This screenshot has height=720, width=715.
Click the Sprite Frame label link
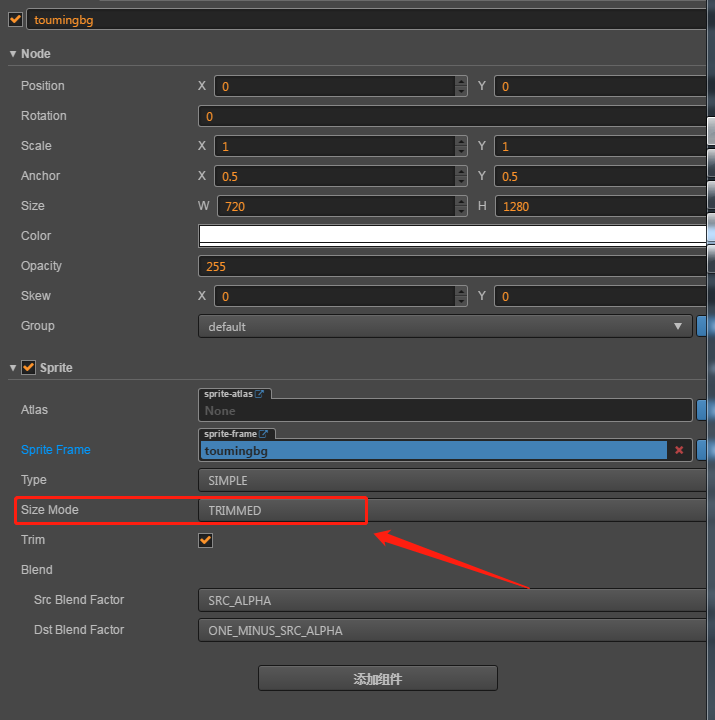pyautogui.click(x=56, y=450)
